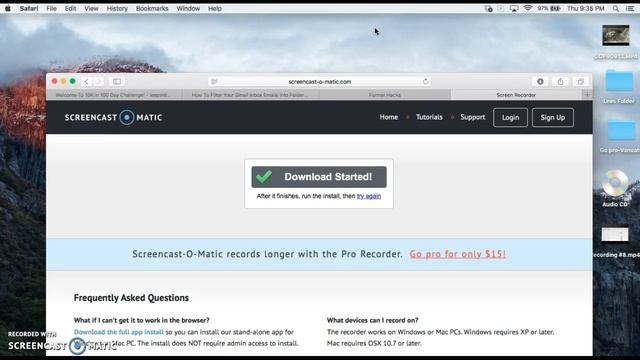640x360 pixels.
Task: Go back with Safari back arrow
Action: pyautogui.click(x=87, y=82)
